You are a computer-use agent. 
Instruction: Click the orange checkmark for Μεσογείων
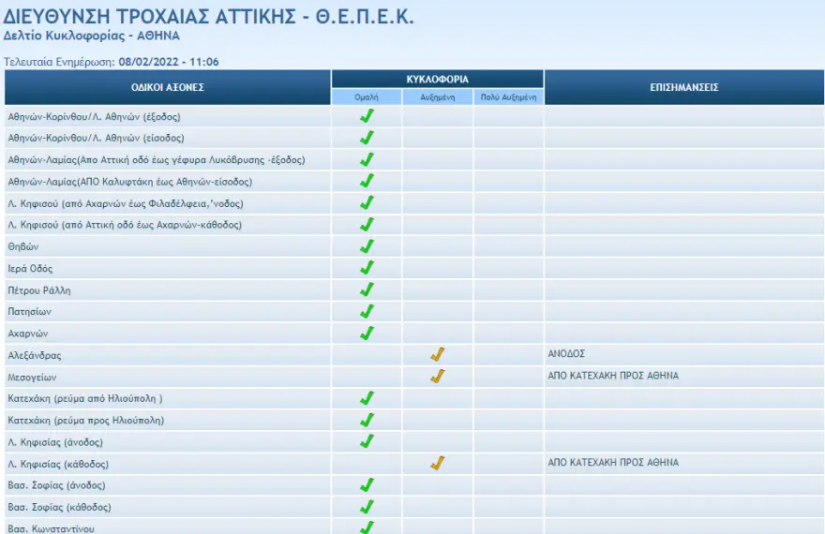[437, 377]
